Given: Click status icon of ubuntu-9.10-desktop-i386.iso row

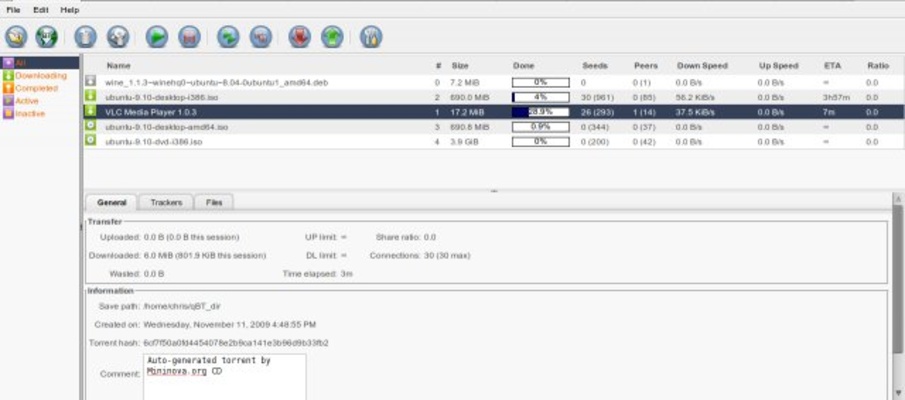Looking at the screenshot, I should click(91, 96).
